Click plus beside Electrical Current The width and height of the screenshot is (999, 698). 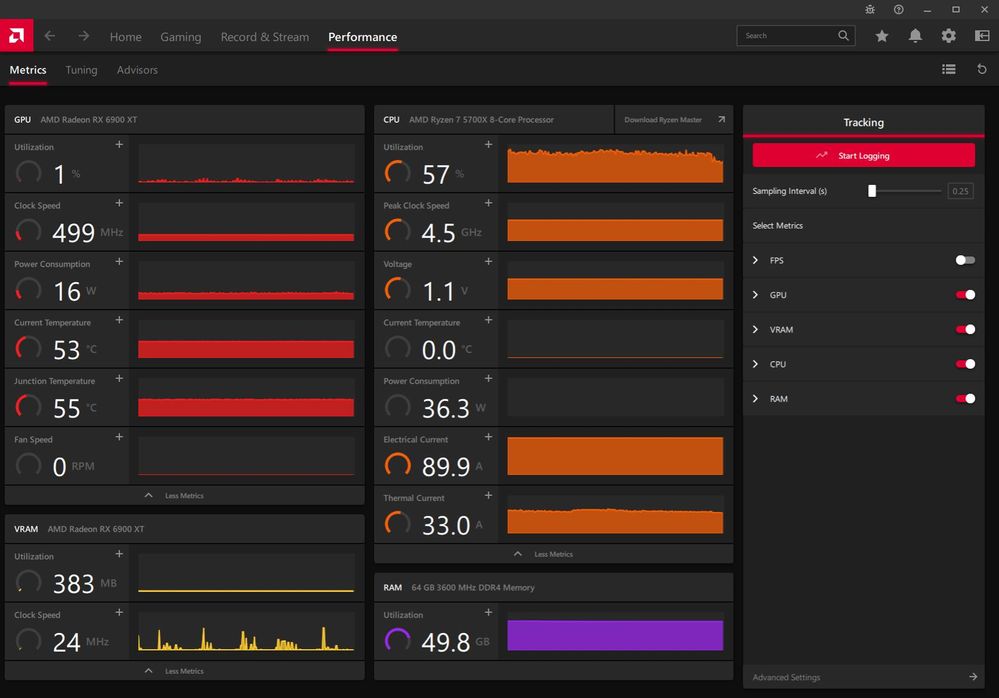click(x=488, y=437)
